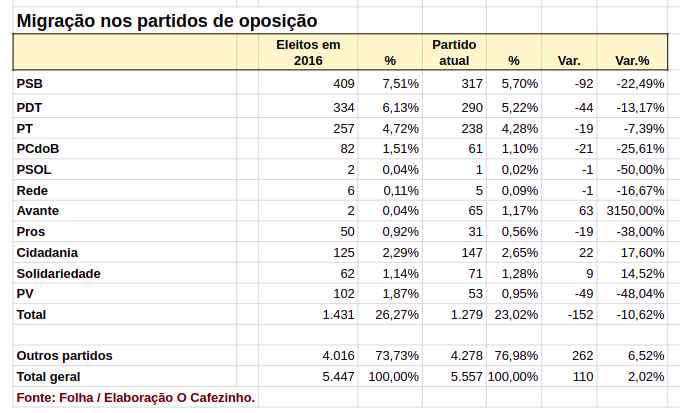Select the PCdoB row label
680x413 pixels.
pos(38,148)
